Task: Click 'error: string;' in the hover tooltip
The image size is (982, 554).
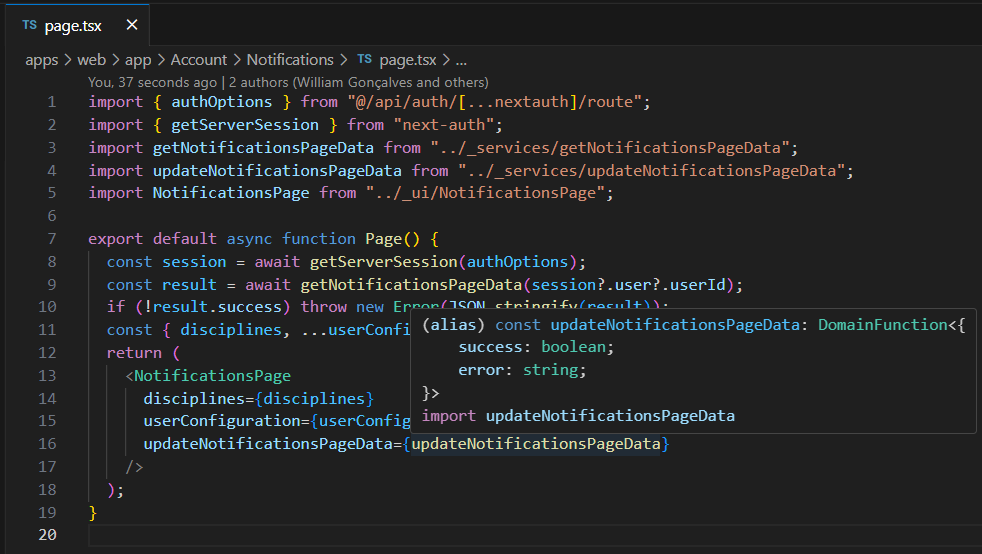Action: tap(522, 370)
